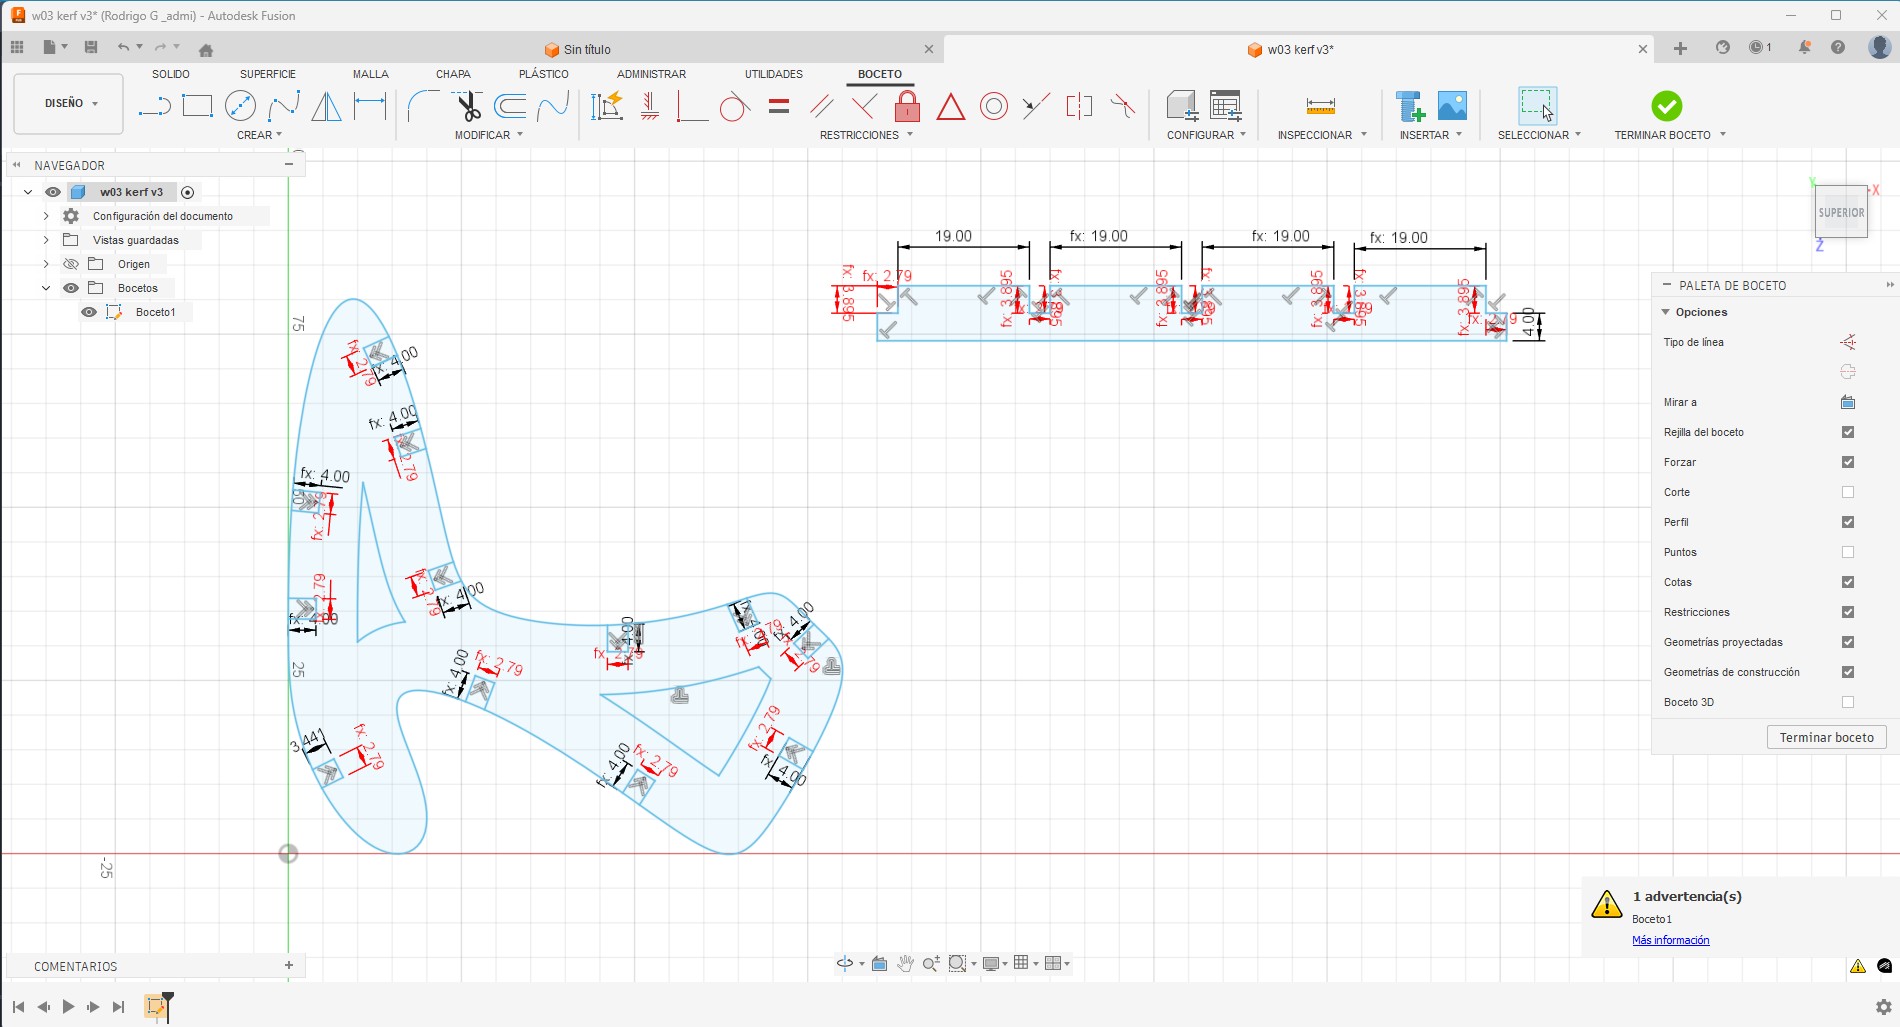This screenshot has height=1027, width=1900.
Task: Open the MODIFICAR dropdown menu
Action: 489,135
